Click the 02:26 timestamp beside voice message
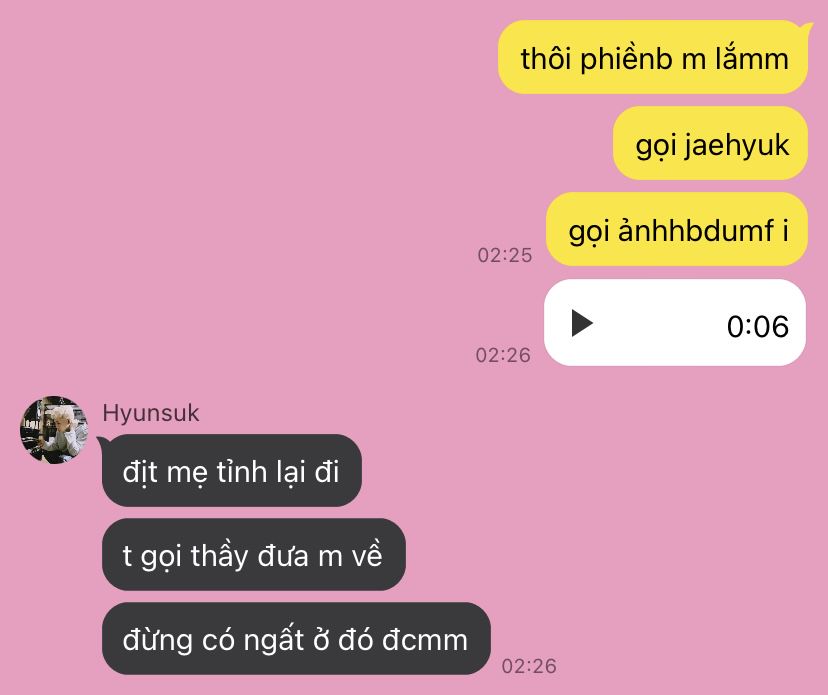This screenshot has width=828, height=695. click(503, 355)
